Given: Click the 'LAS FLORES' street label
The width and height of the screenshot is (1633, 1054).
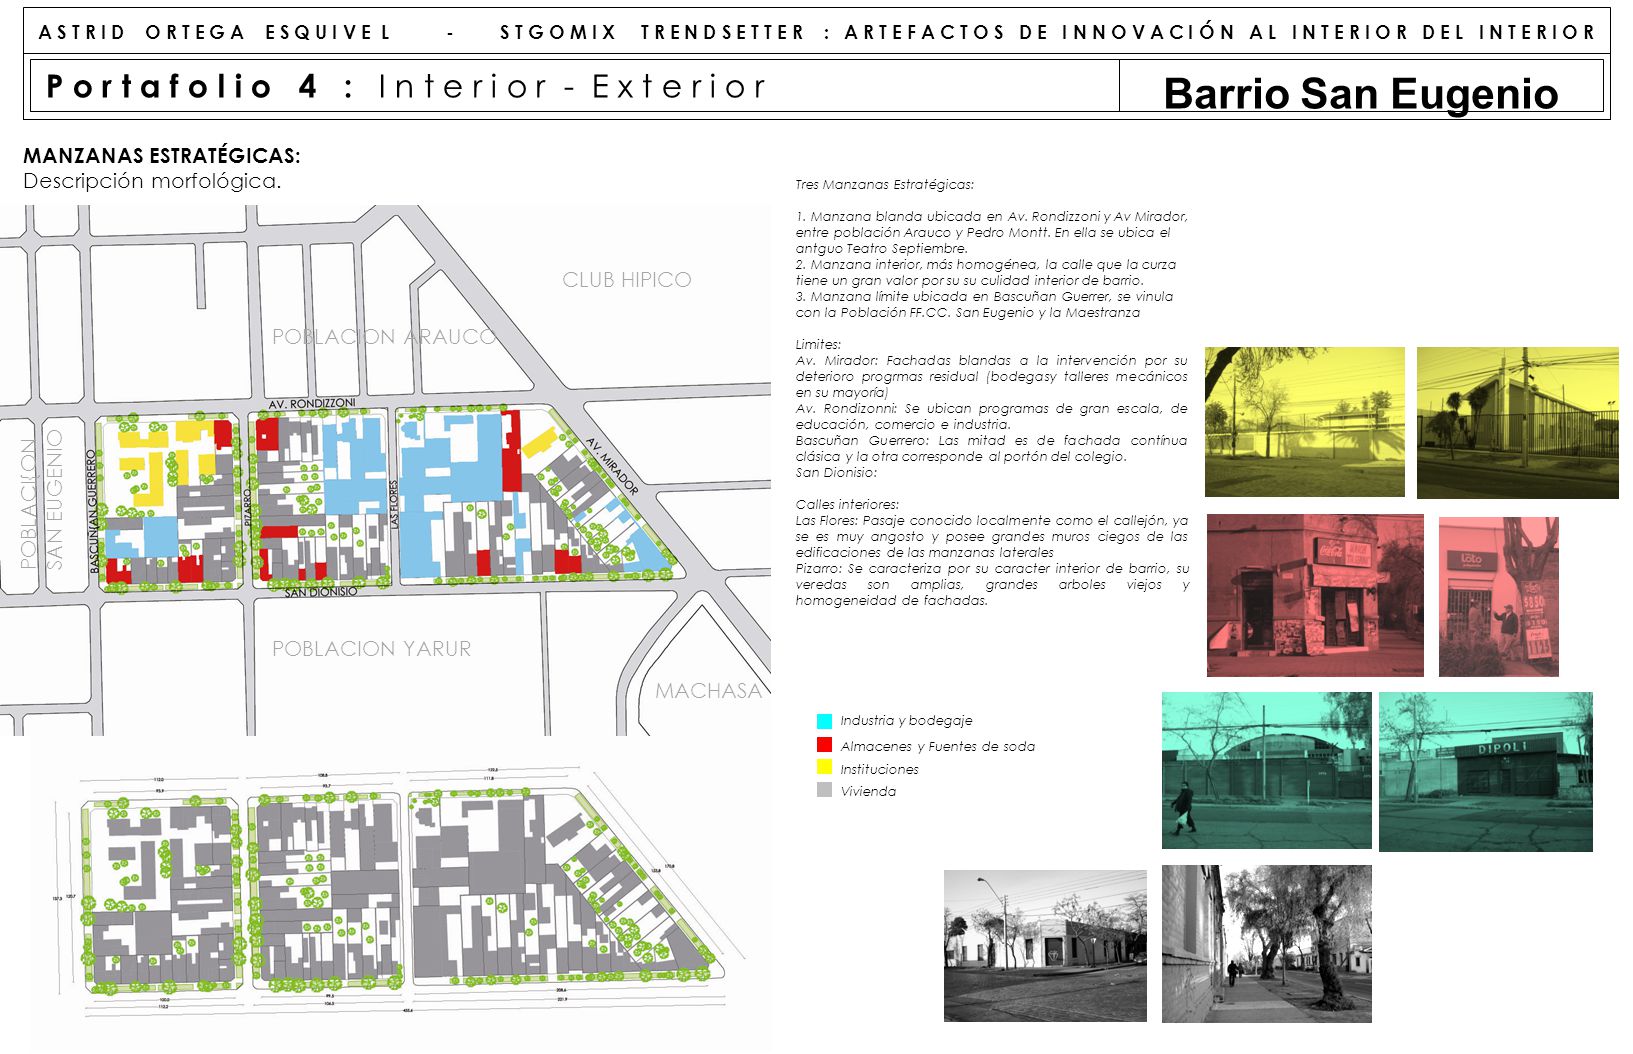Looking at the screenshot, I should coord(395,505).
